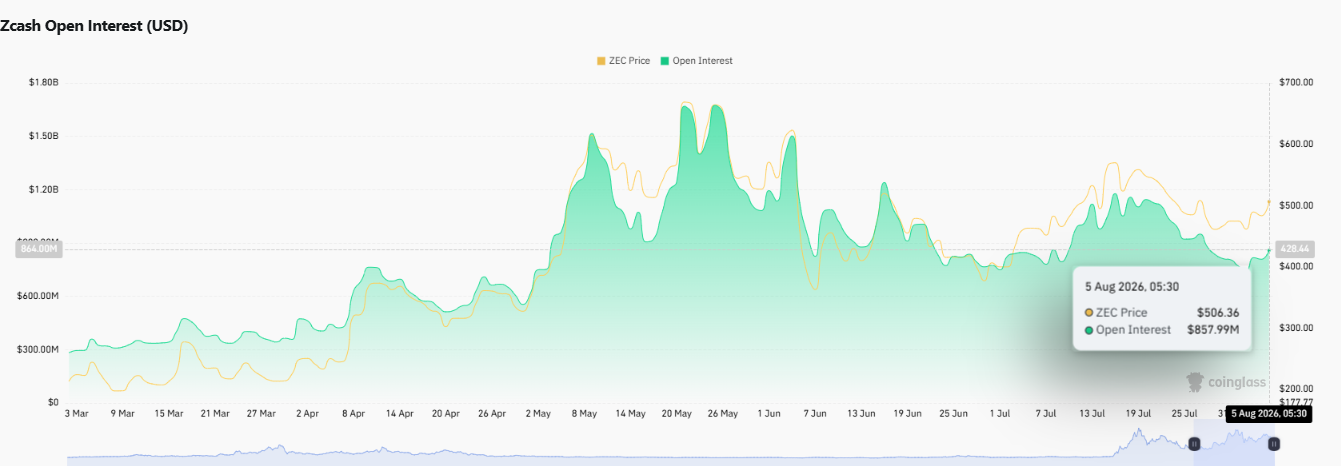Click the 428.44 crosshair price label
1341x466 pixels.
tap(1297, 248)
